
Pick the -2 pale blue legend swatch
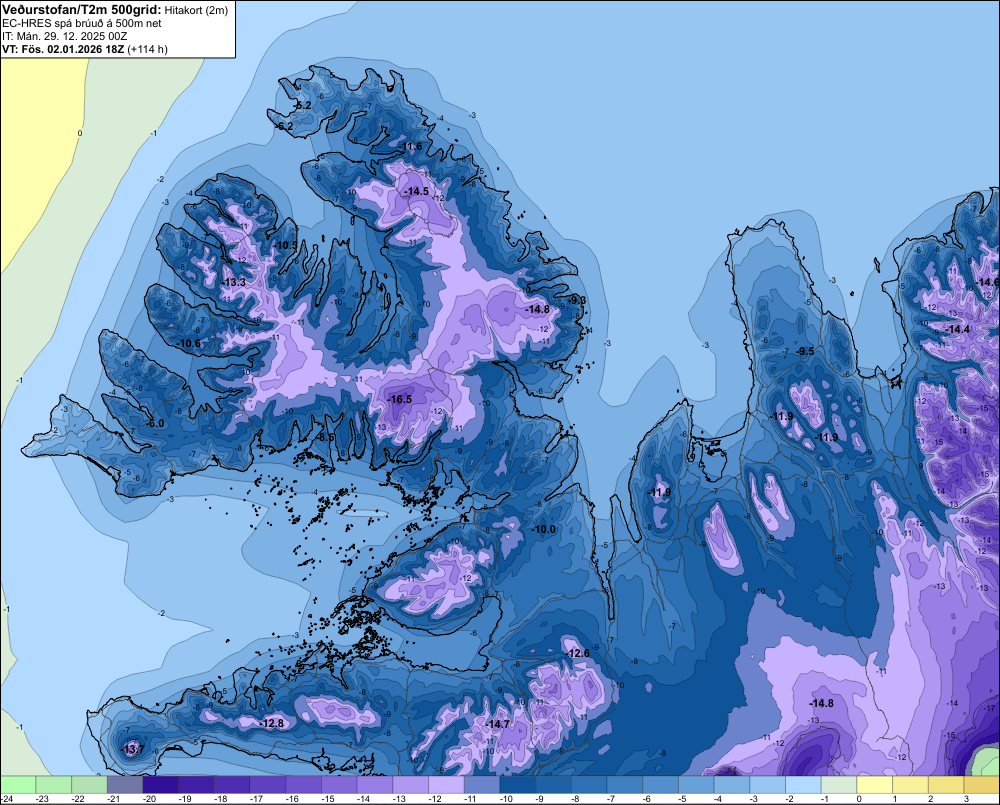(804, 784)
